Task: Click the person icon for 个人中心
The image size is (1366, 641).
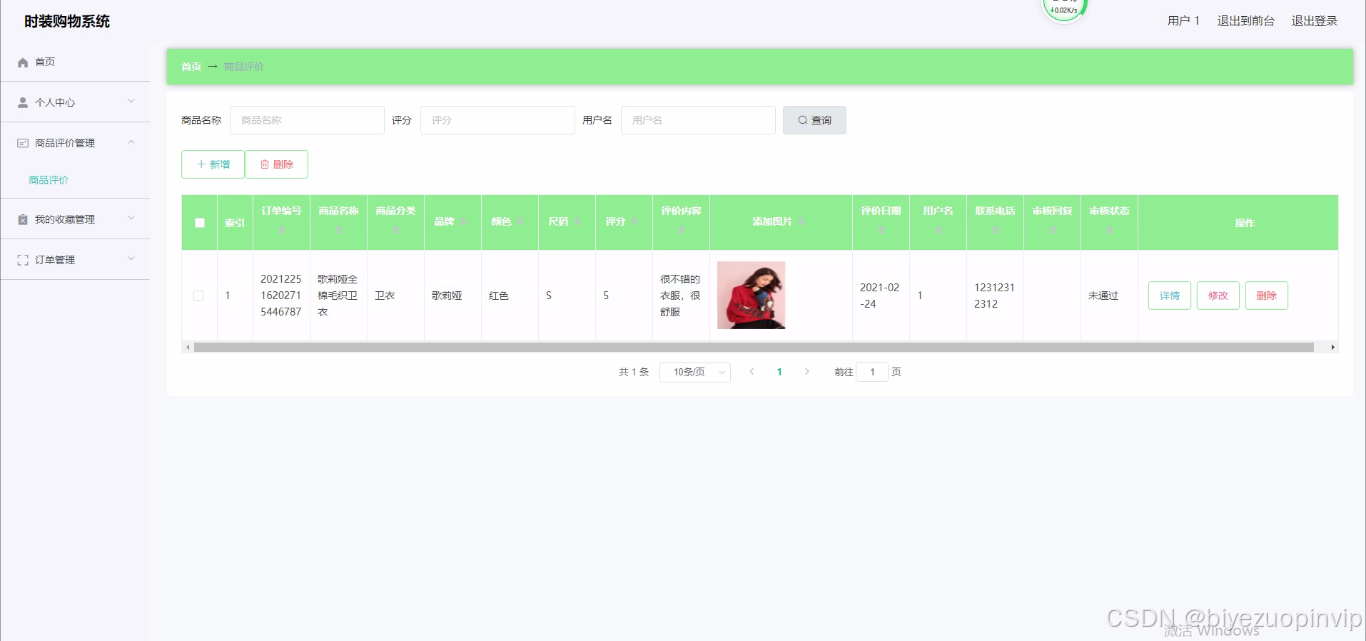Action: 23,102
